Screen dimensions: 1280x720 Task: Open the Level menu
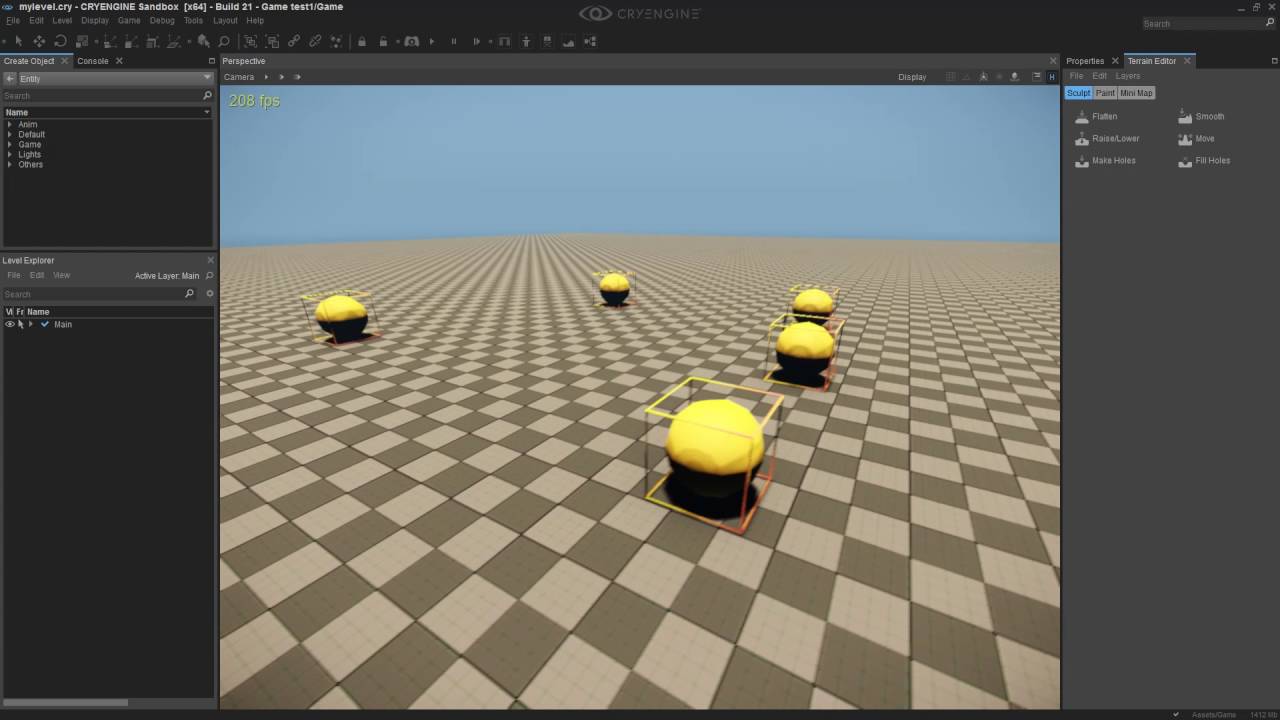click(x=62, y=20)
